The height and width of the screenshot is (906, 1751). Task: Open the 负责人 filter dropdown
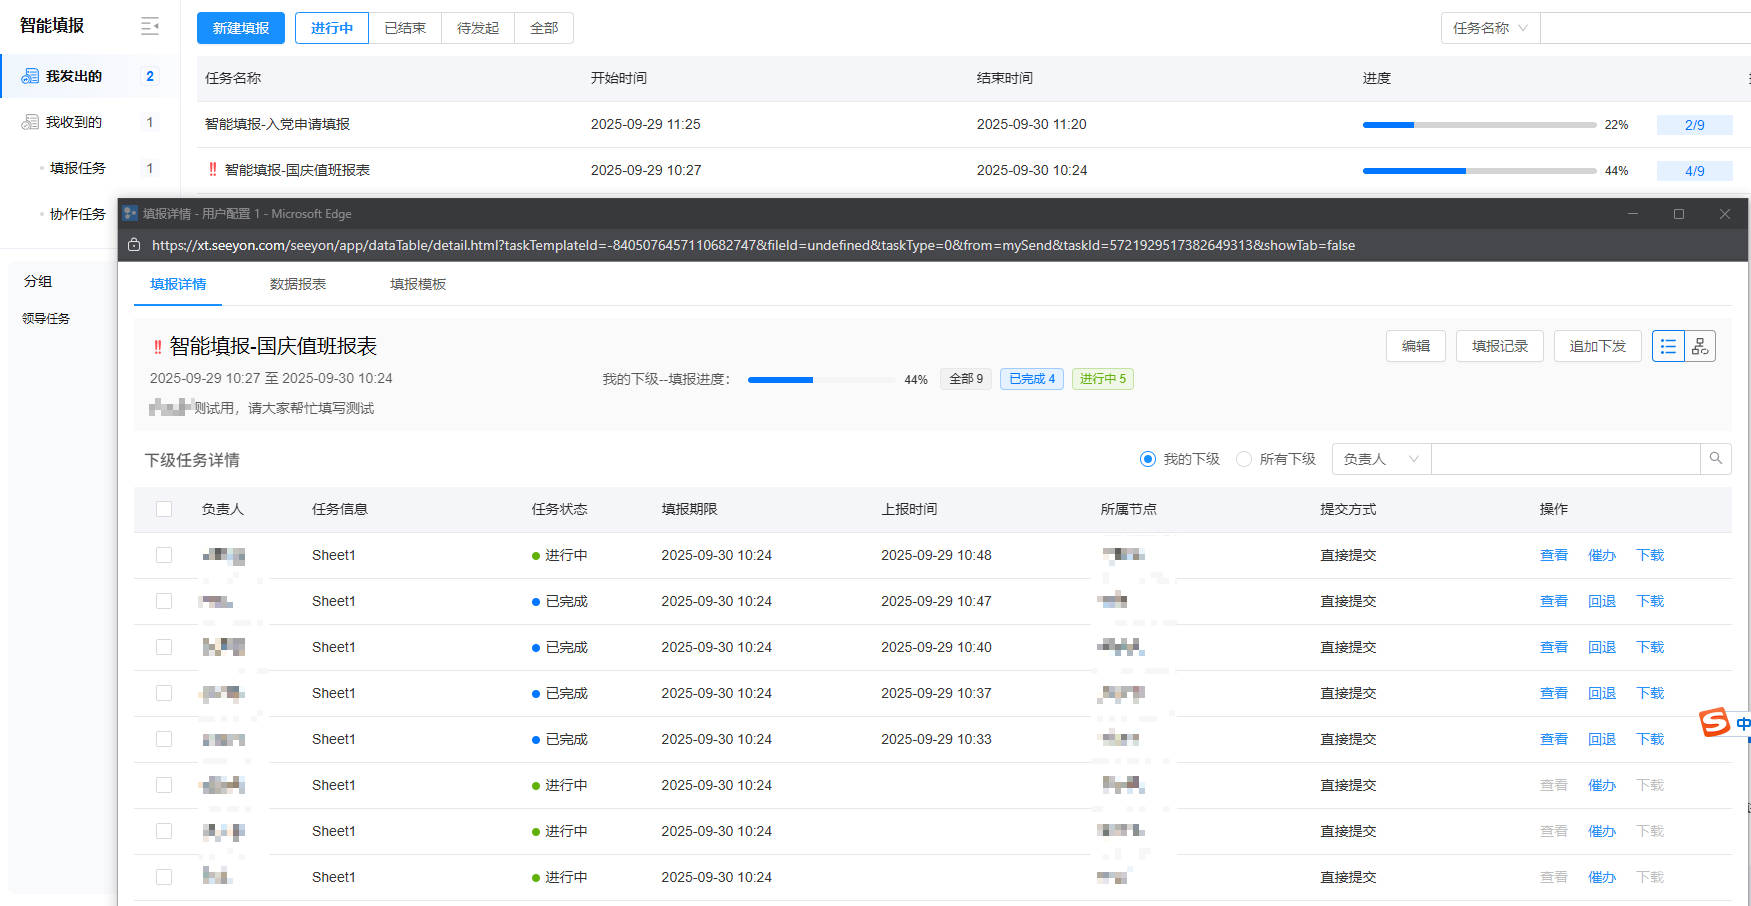click(1381, 459)
